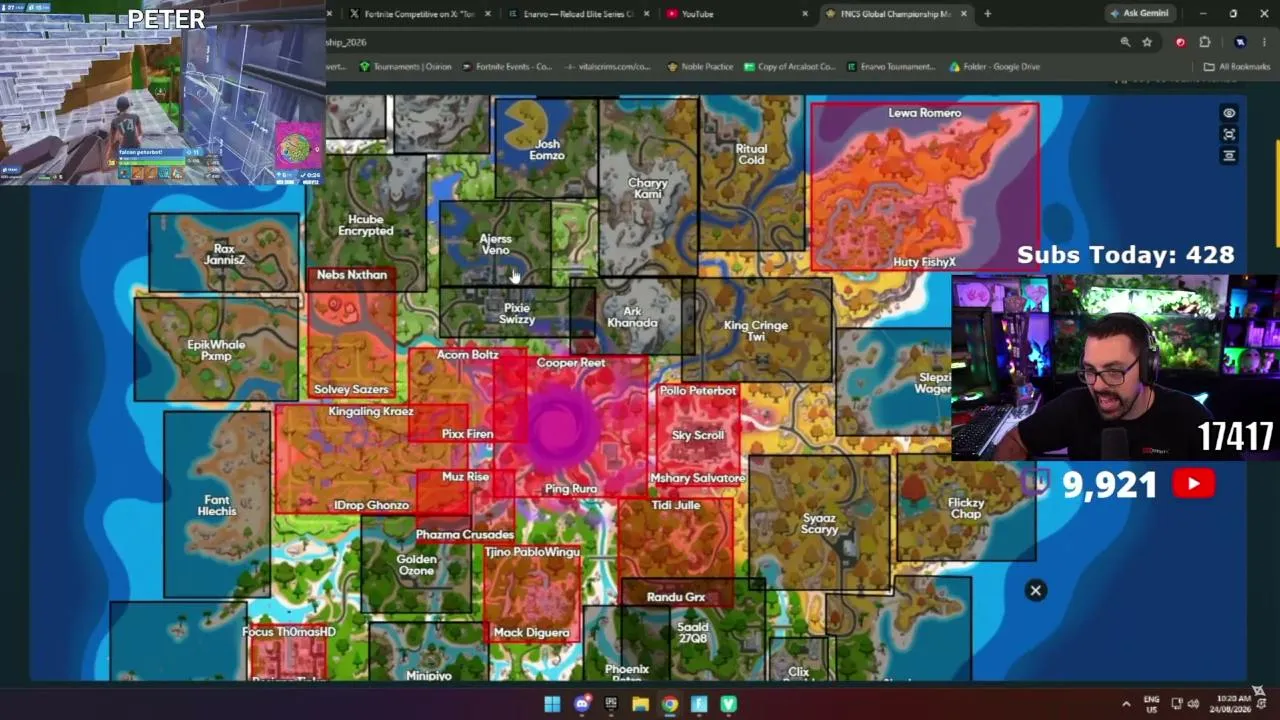The width and height of the screenshot is (1280, 720).
Task: Bookmark this page with the star icon
Action: pyautogui.click(x=1147, y=42)
